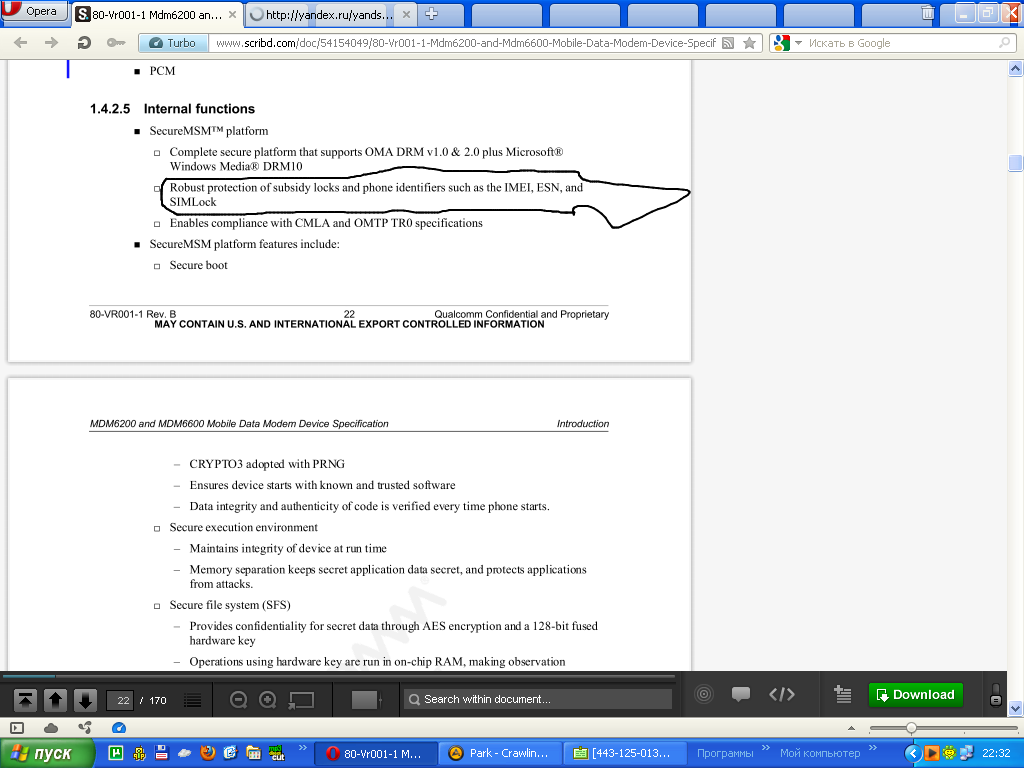Click the Opera Link cloud icon
This screenshot has height=768, width=1024.
pyautogui.click(x=51, y=728)
